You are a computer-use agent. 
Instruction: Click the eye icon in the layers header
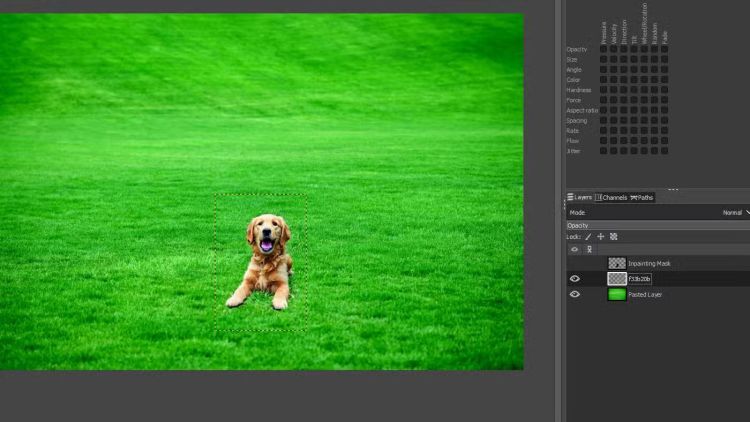click(x=574, y=249)
